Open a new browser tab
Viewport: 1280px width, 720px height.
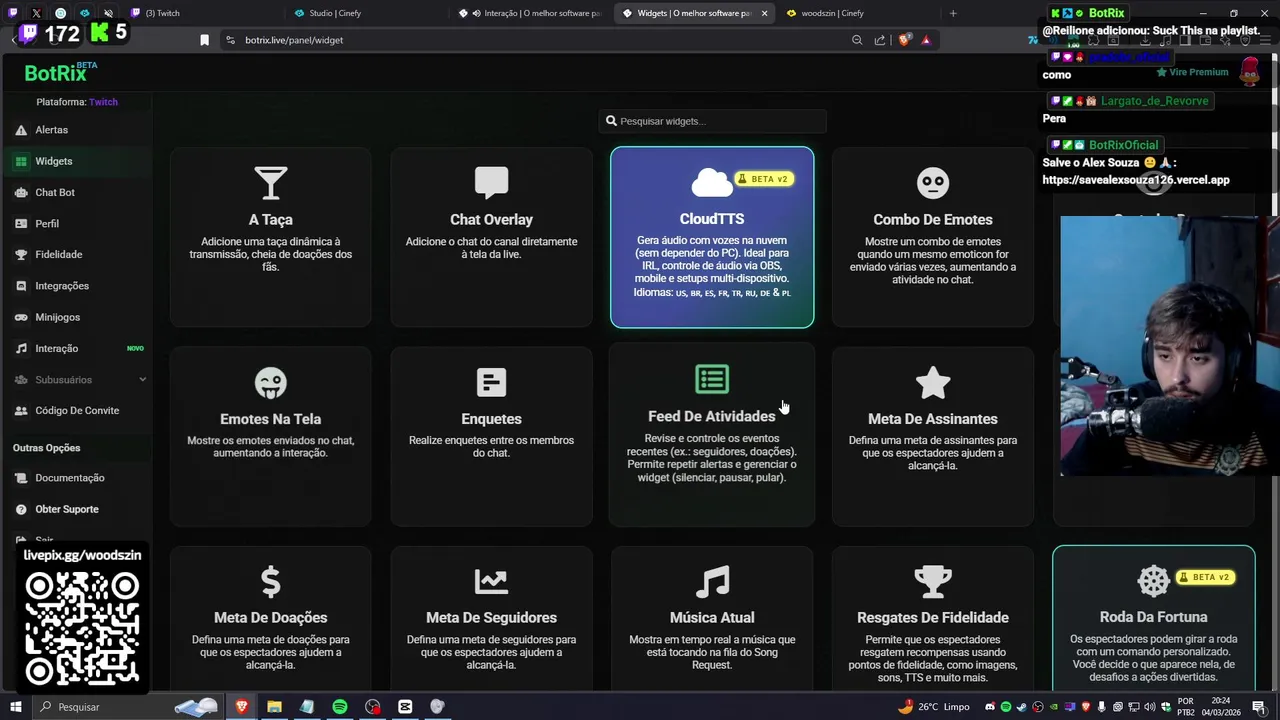953,13
